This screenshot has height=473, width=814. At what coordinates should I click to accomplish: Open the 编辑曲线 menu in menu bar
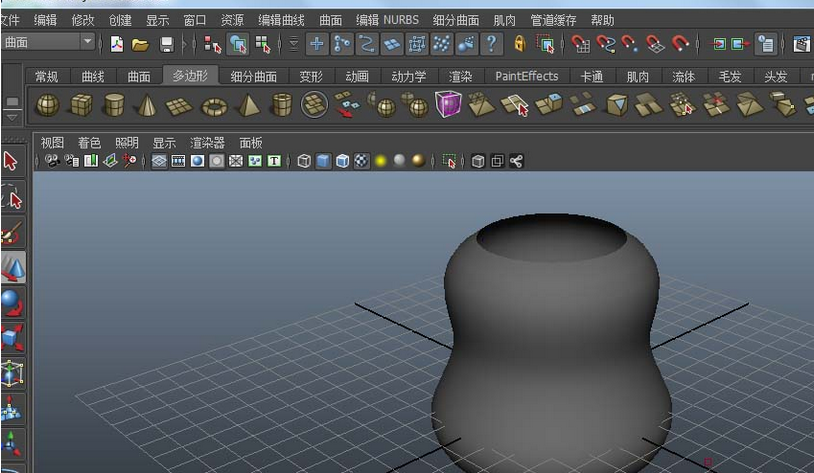282,19
